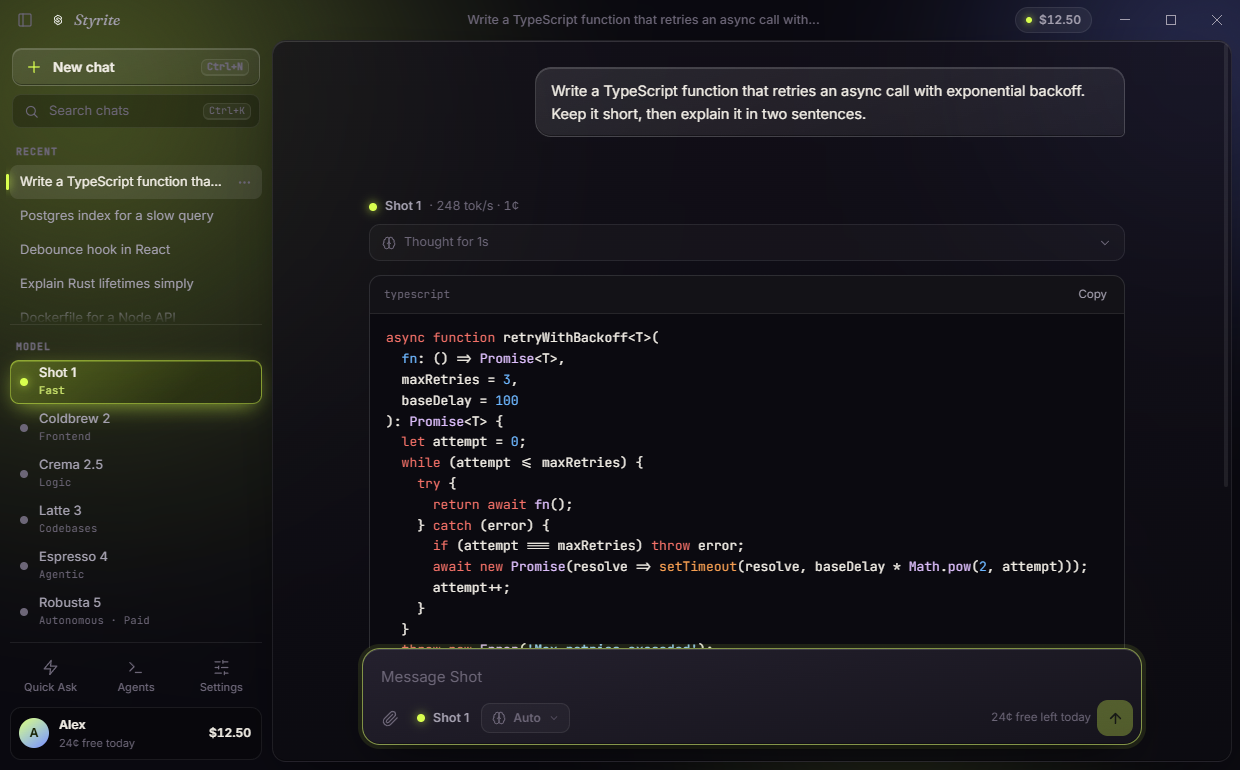Open the Auto thinking mode dropdown

525,718
